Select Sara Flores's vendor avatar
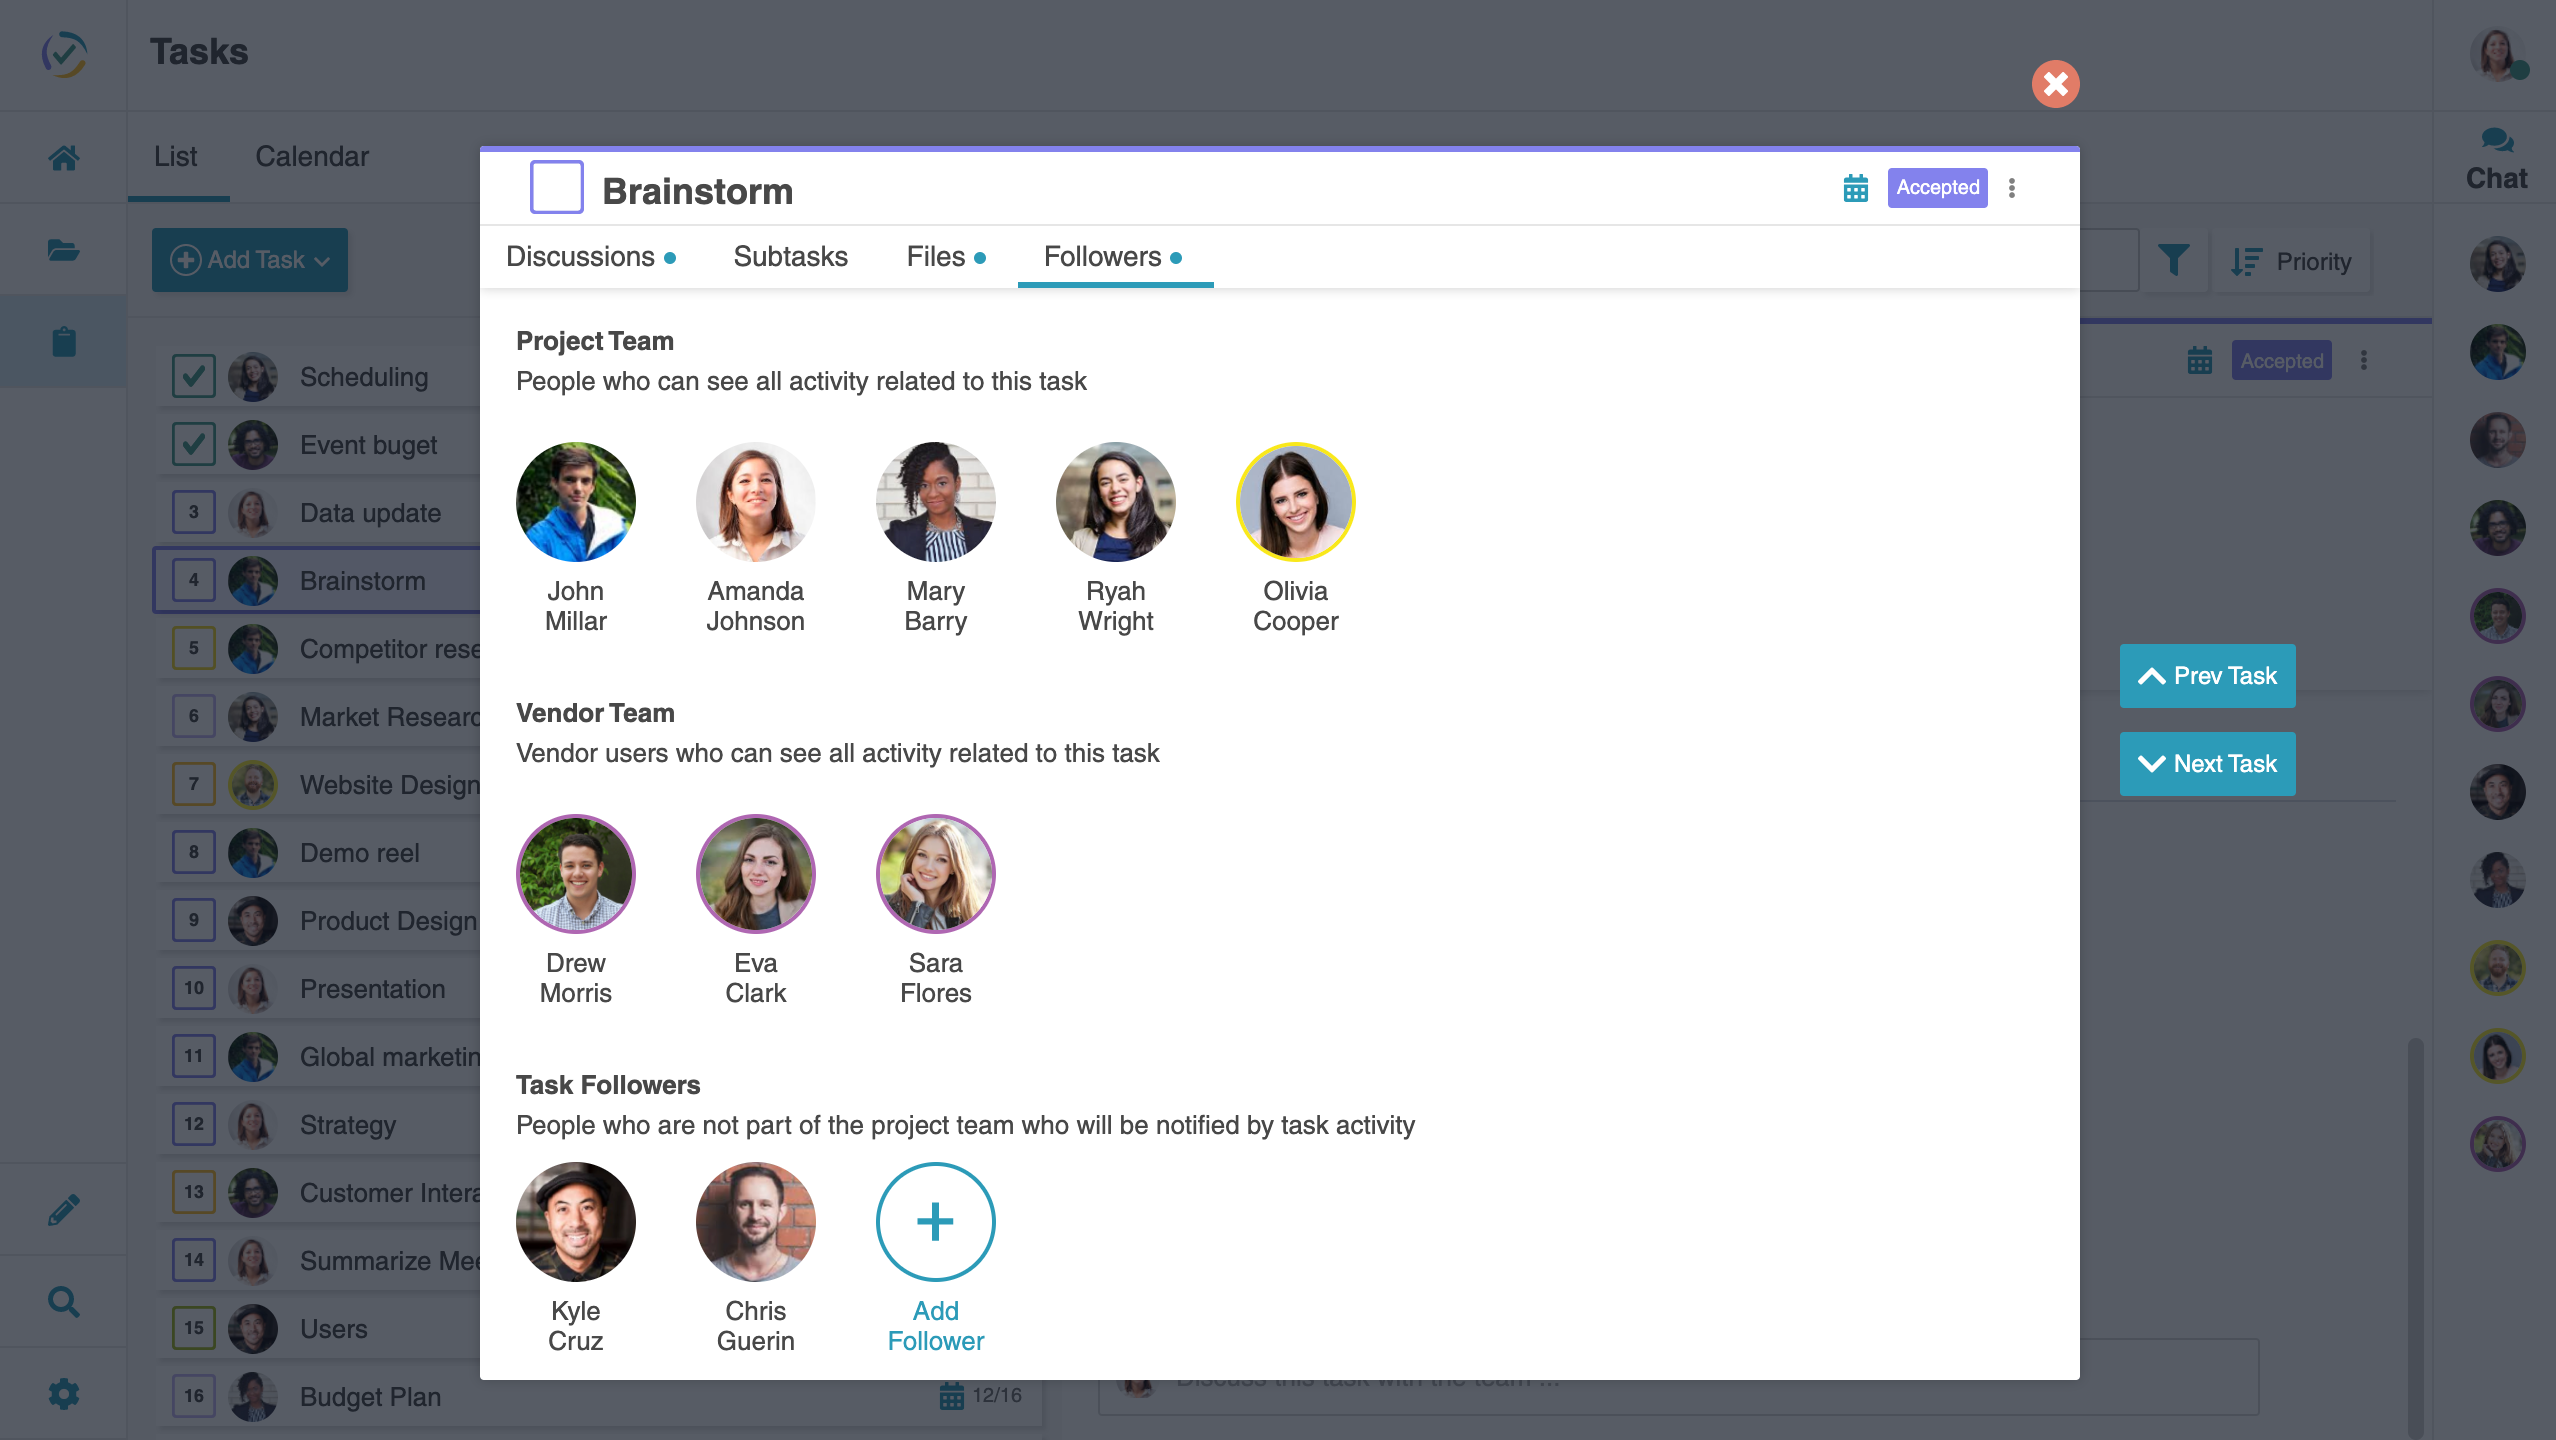 click(x=936, y=874)
